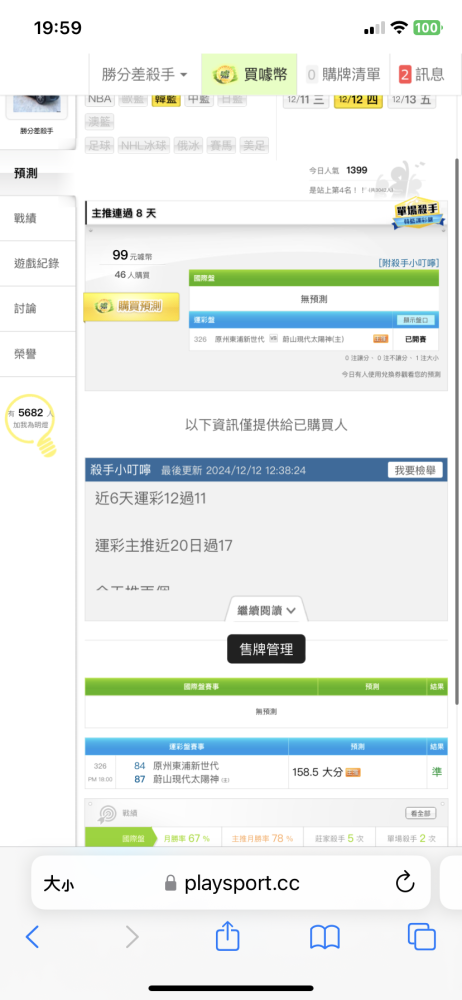The height and width of the screenshot is (1000, 462).
Task: Expand the 繼續閱讀 section
Action: pos(267,610)
